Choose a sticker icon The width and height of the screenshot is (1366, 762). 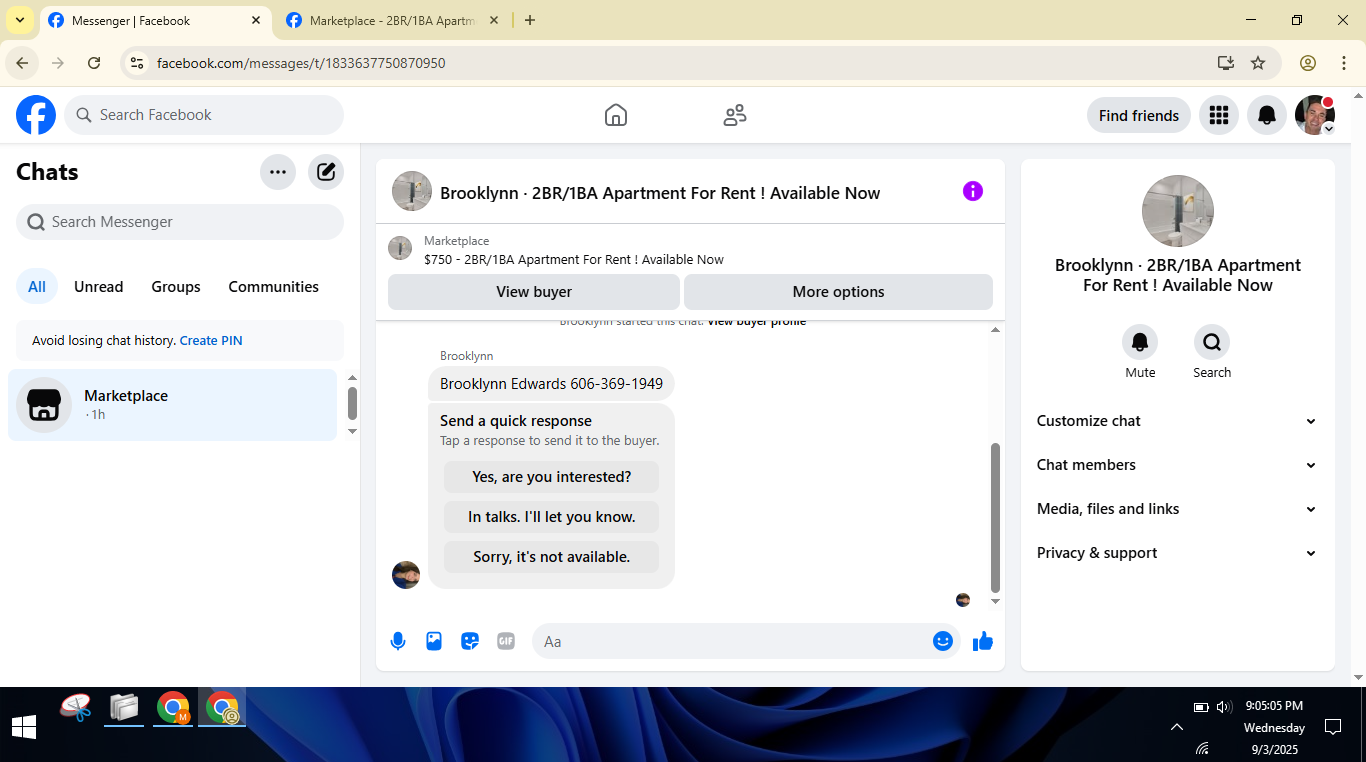[470, 641]
